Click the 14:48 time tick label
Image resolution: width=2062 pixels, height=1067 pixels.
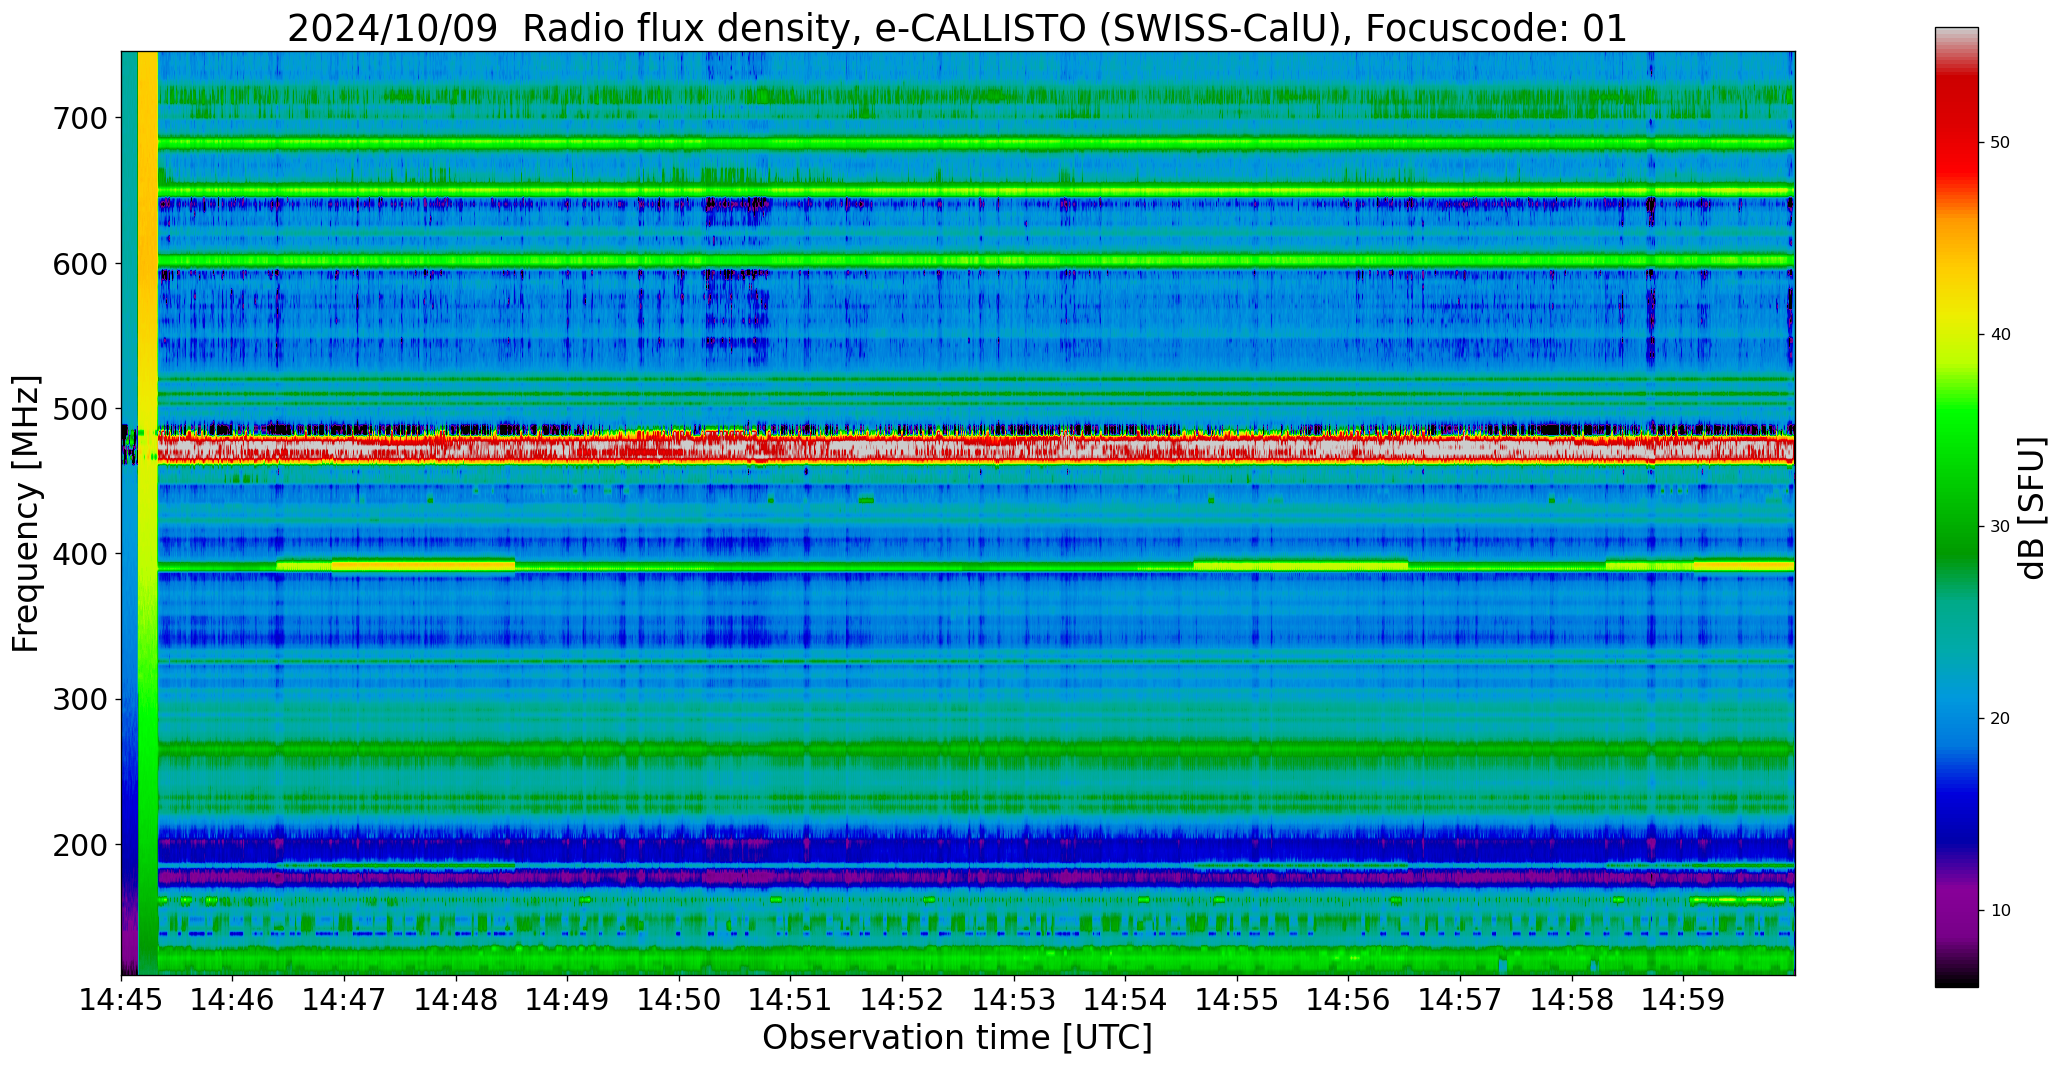coord(457,999)
